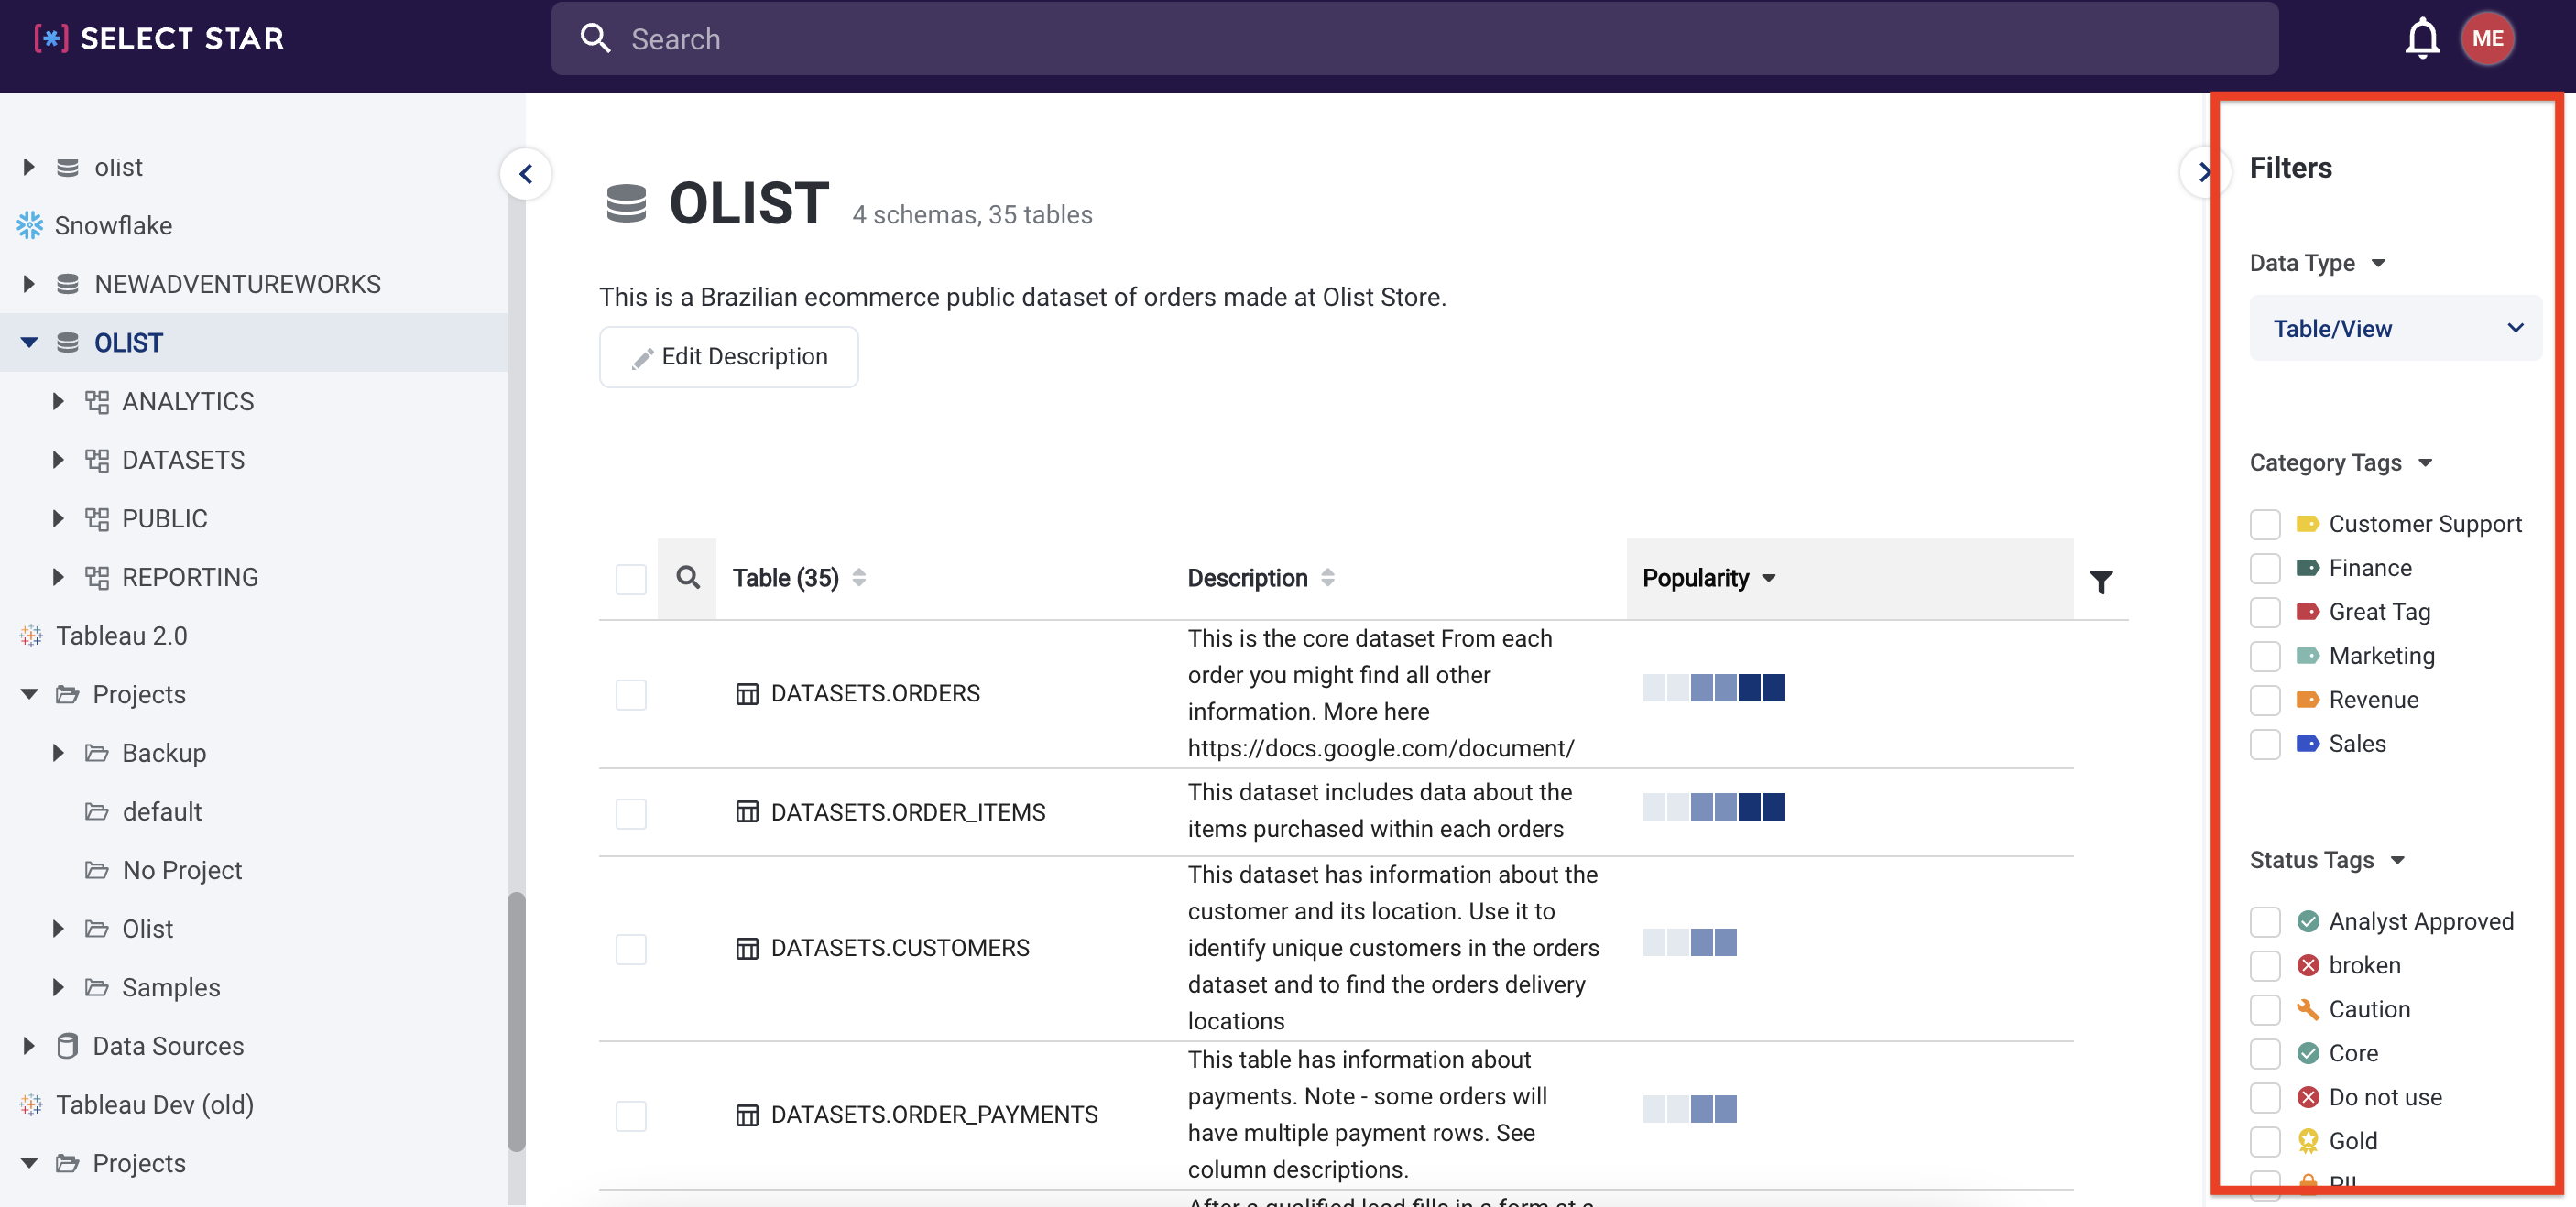Select the DATASETS.ORDER_ITEMS row checkbox
The height and width of the screenshot is (1207, 2576).
(x=630, y=813)
